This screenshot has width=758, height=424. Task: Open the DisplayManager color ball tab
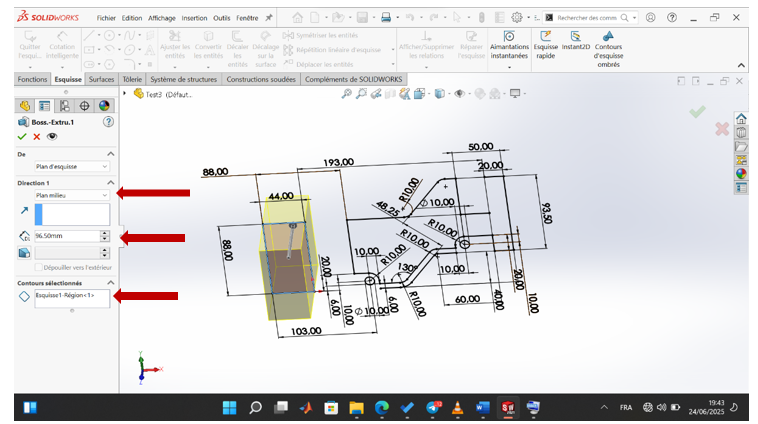point(103,105)
